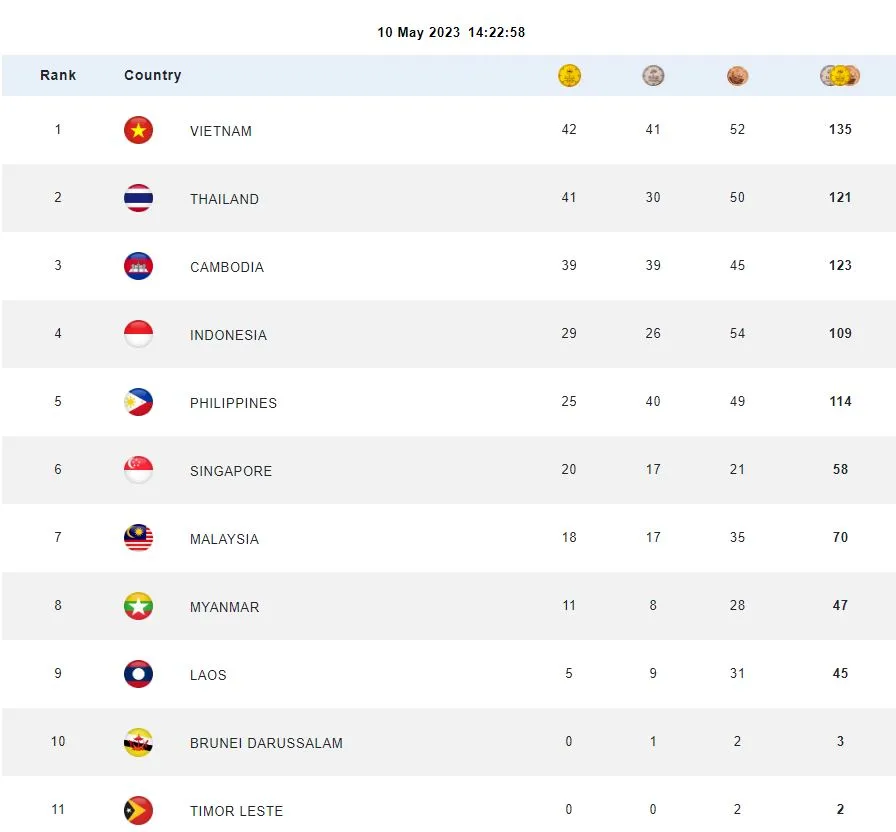Screen dimensions: 896x832
Task: Click the gold medal column icon
Action: point(569,75)
